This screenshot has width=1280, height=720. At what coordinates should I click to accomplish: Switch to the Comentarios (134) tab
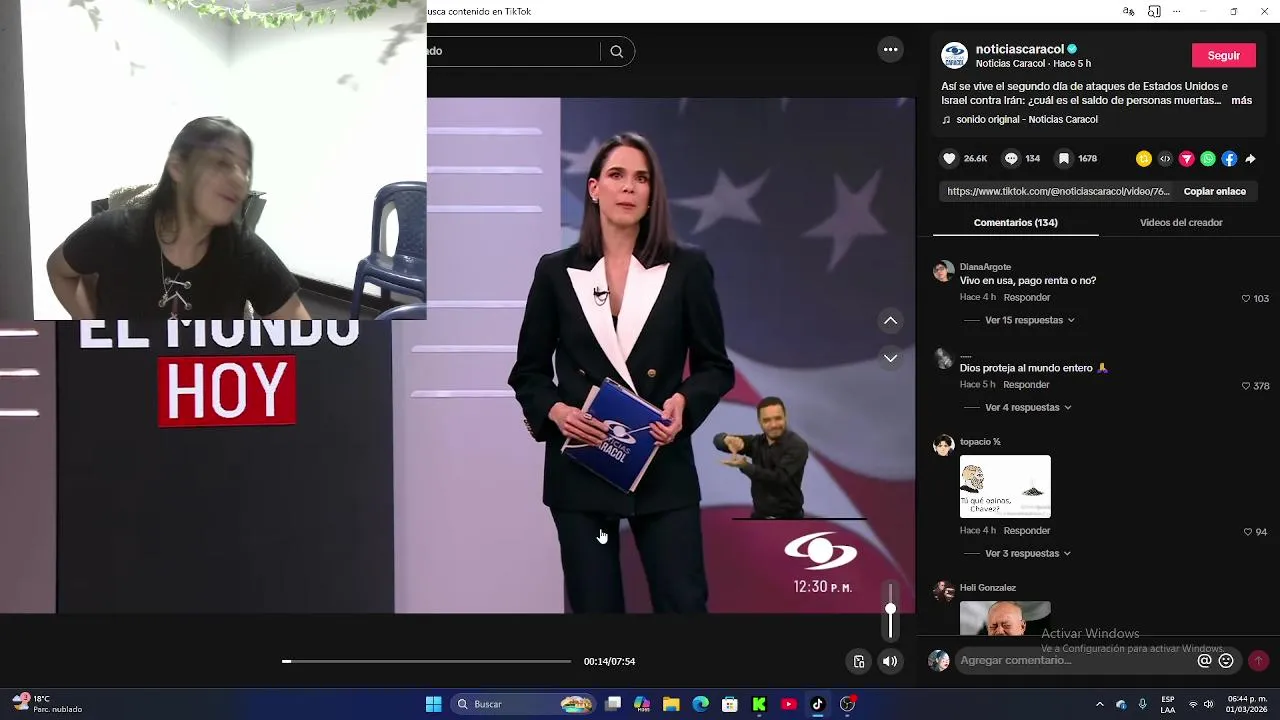click(x=1015, y=222)
